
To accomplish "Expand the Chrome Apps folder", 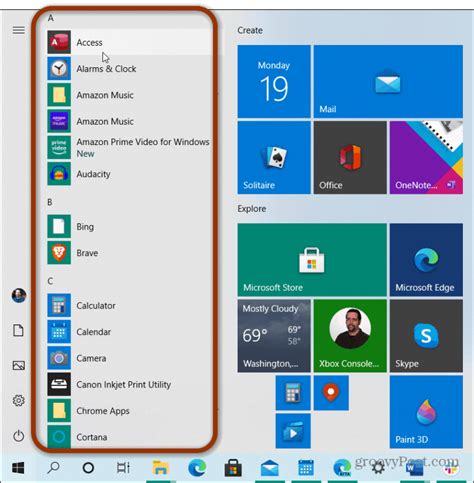I will tap(129, 411).
